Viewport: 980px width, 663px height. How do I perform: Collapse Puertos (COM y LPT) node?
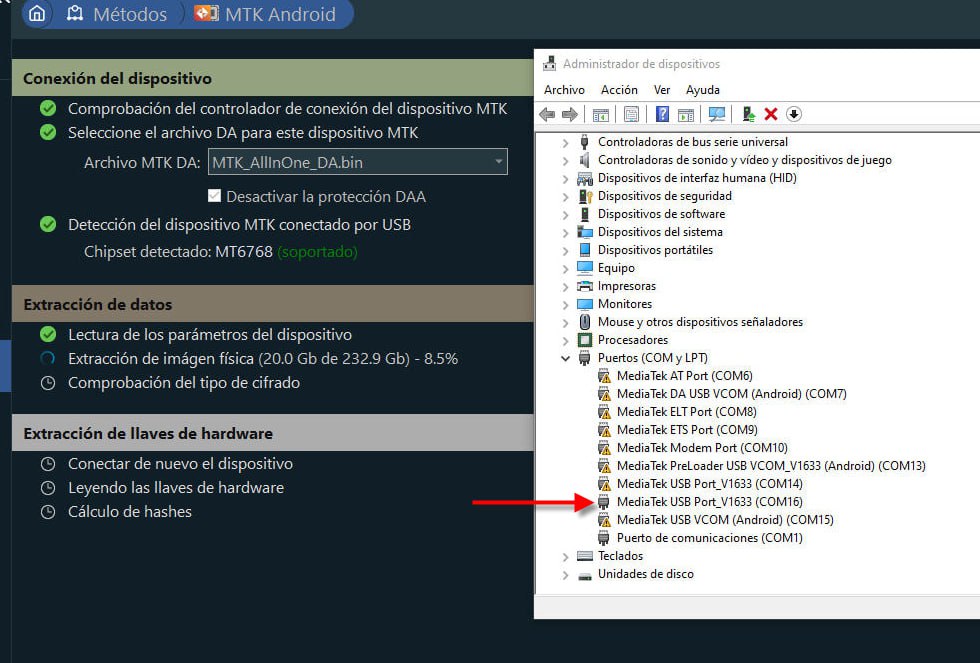566,359
